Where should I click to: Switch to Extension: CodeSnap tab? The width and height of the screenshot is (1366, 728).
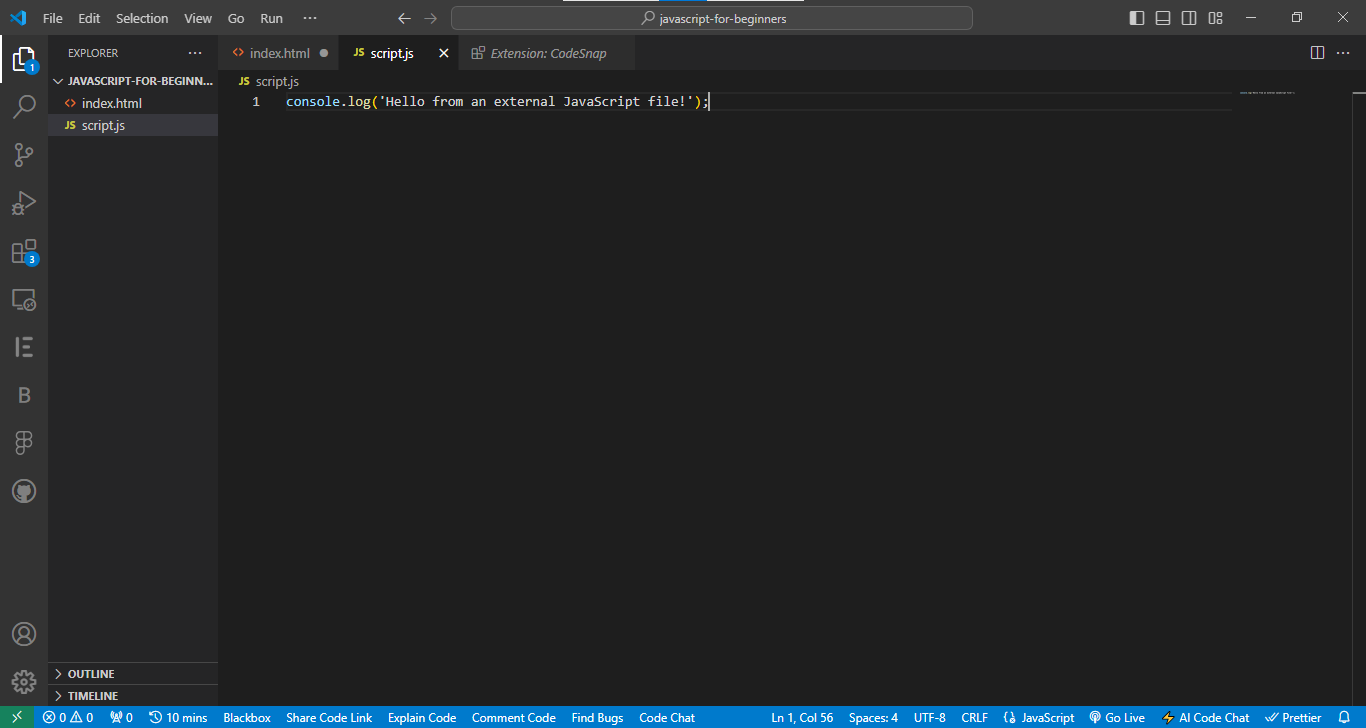point(547,53)
